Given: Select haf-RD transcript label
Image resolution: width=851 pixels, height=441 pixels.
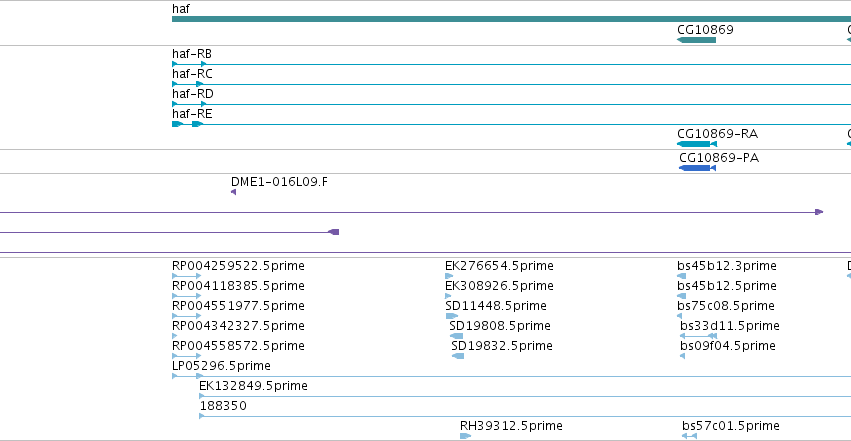Looking at the screenshot, I should coord(193,94).
